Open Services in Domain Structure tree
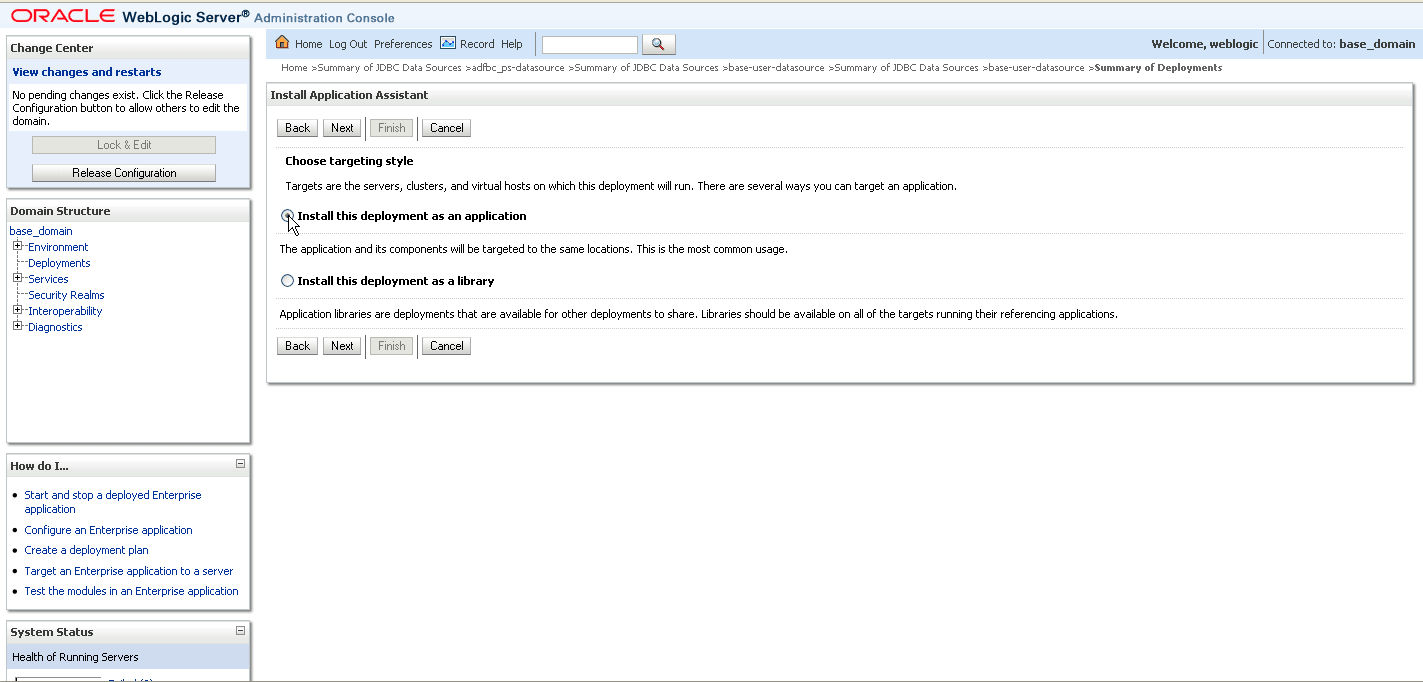Viewport: 1423px width, 682px height. coord(48,279)
